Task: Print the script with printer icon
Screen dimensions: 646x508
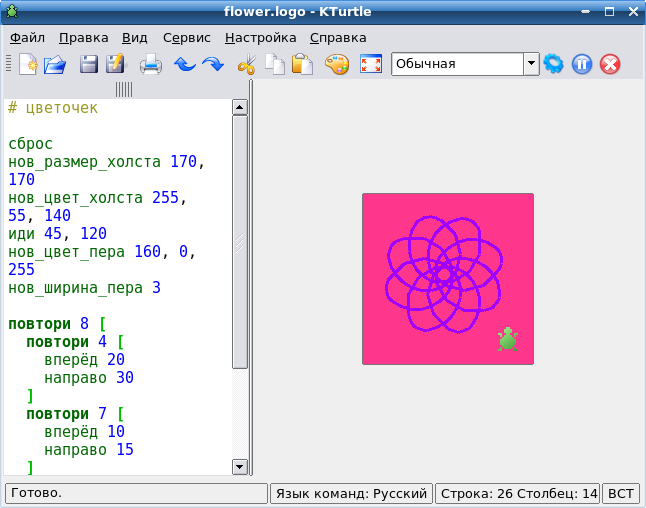Action: [x=150, y=64]
